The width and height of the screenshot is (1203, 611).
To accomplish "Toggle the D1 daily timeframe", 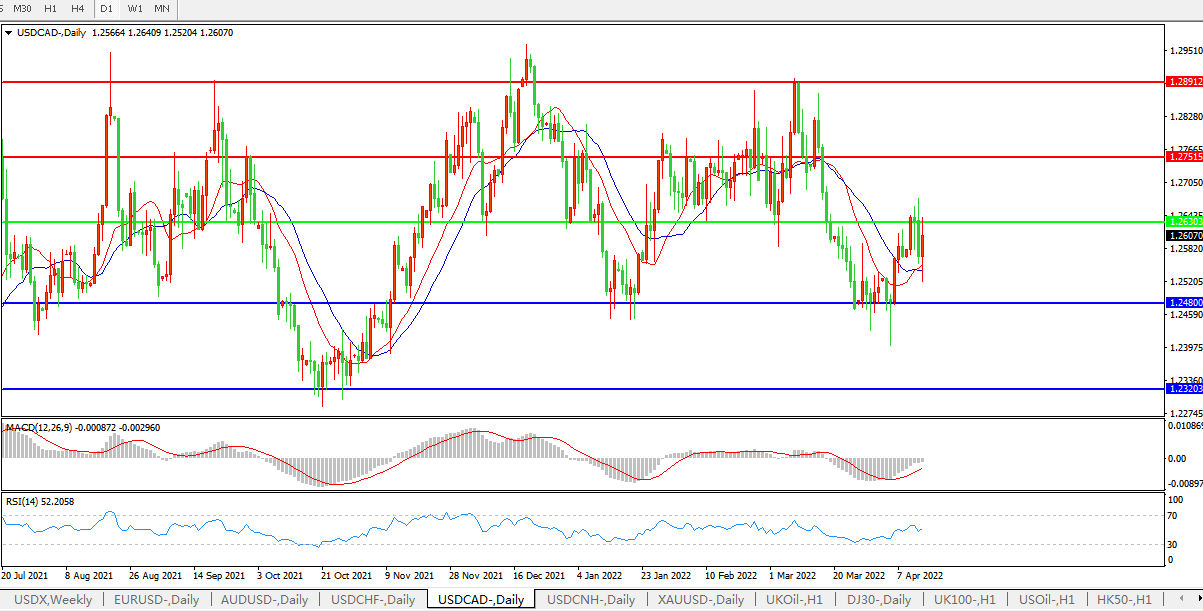I will click(108, 9).
